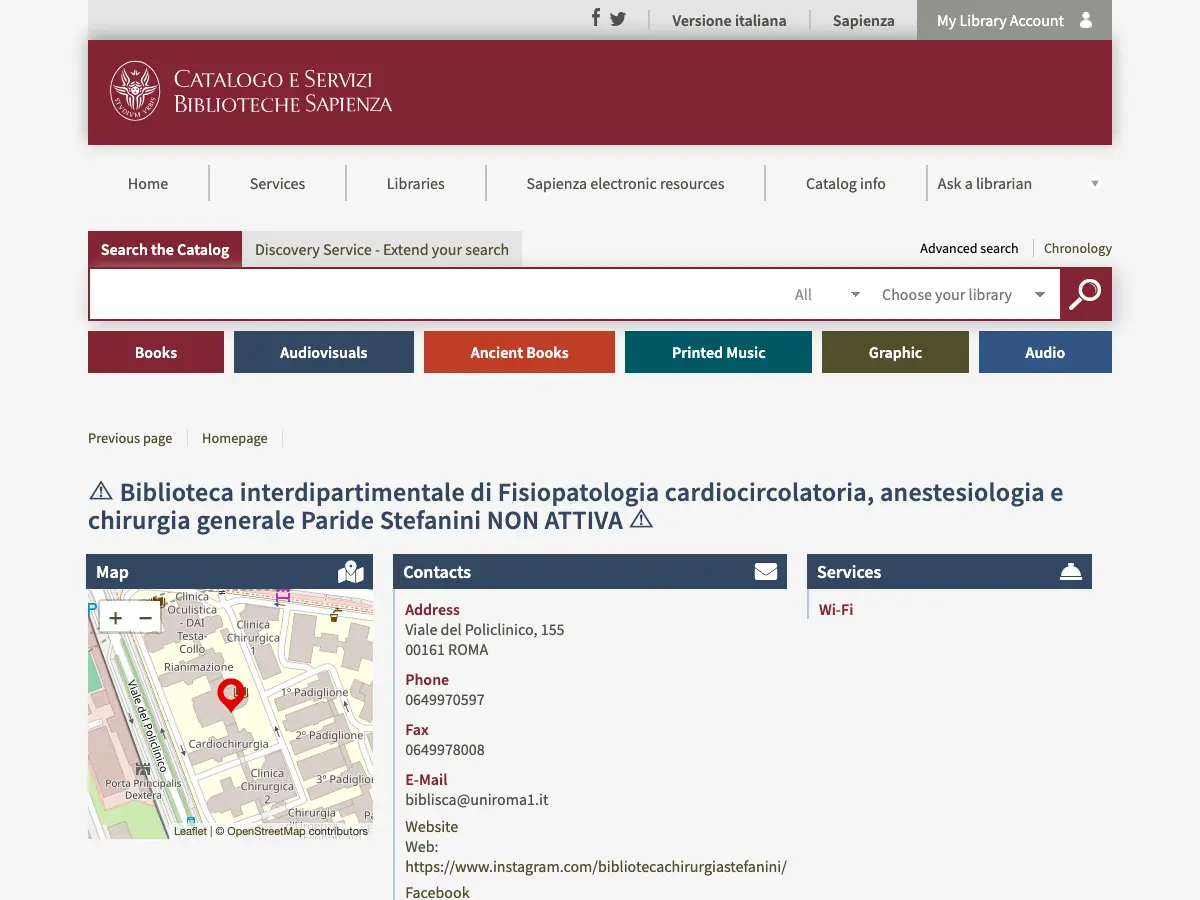Open the Facebook icon in top bar
The height and width of the screenshot is (900, 1200).
[x=596, y=18]
